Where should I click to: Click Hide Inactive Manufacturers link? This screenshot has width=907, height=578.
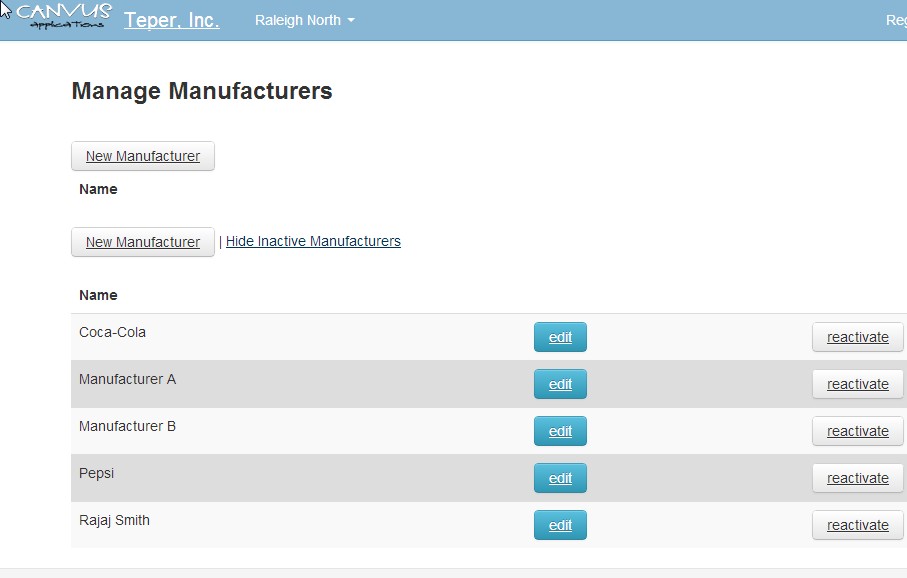(313, 241)
